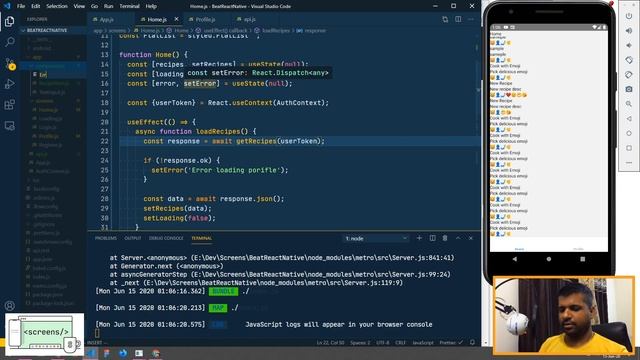Maximize the panel with chevron up
This screenshot has height=360, width=640.
458,238
